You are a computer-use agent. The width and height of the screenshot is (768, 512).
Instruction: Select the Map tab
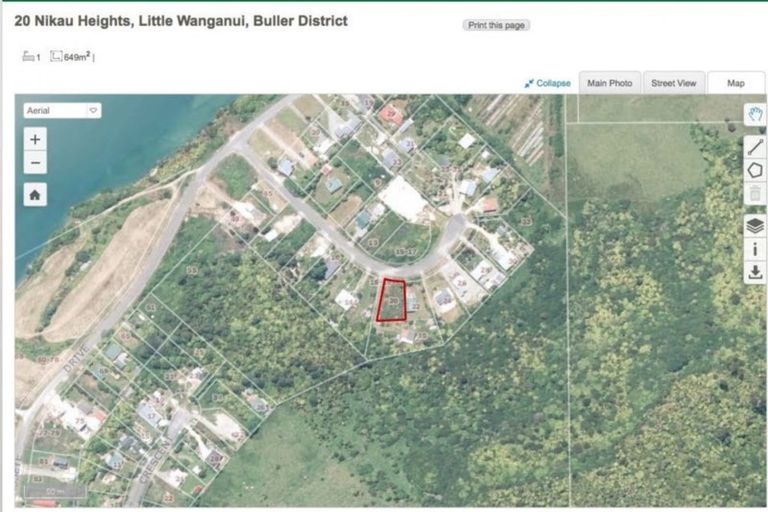[735, 83]
